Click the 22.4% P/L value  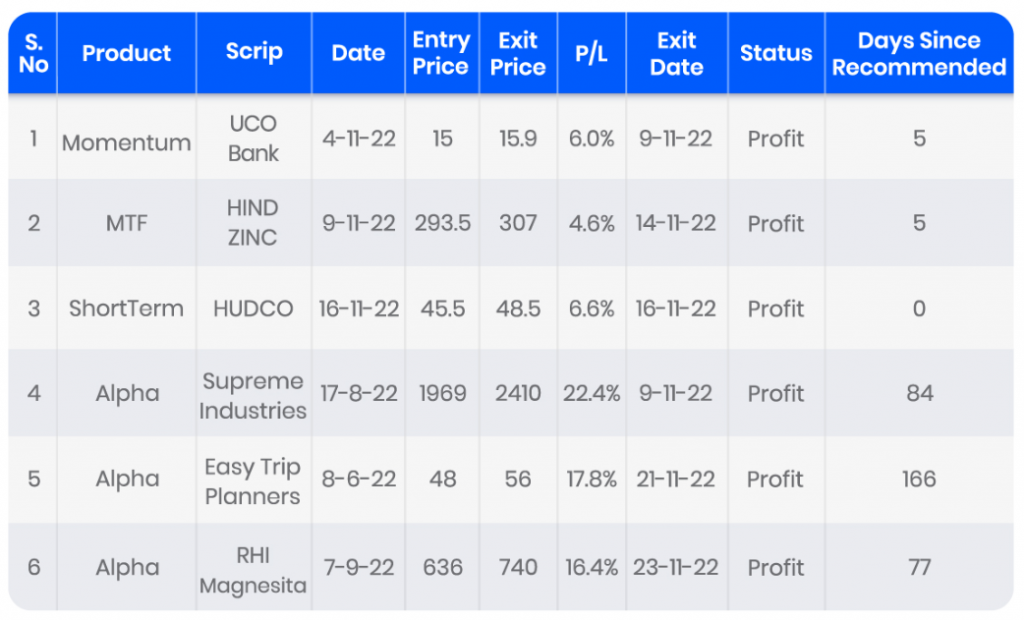coord(591,394)
